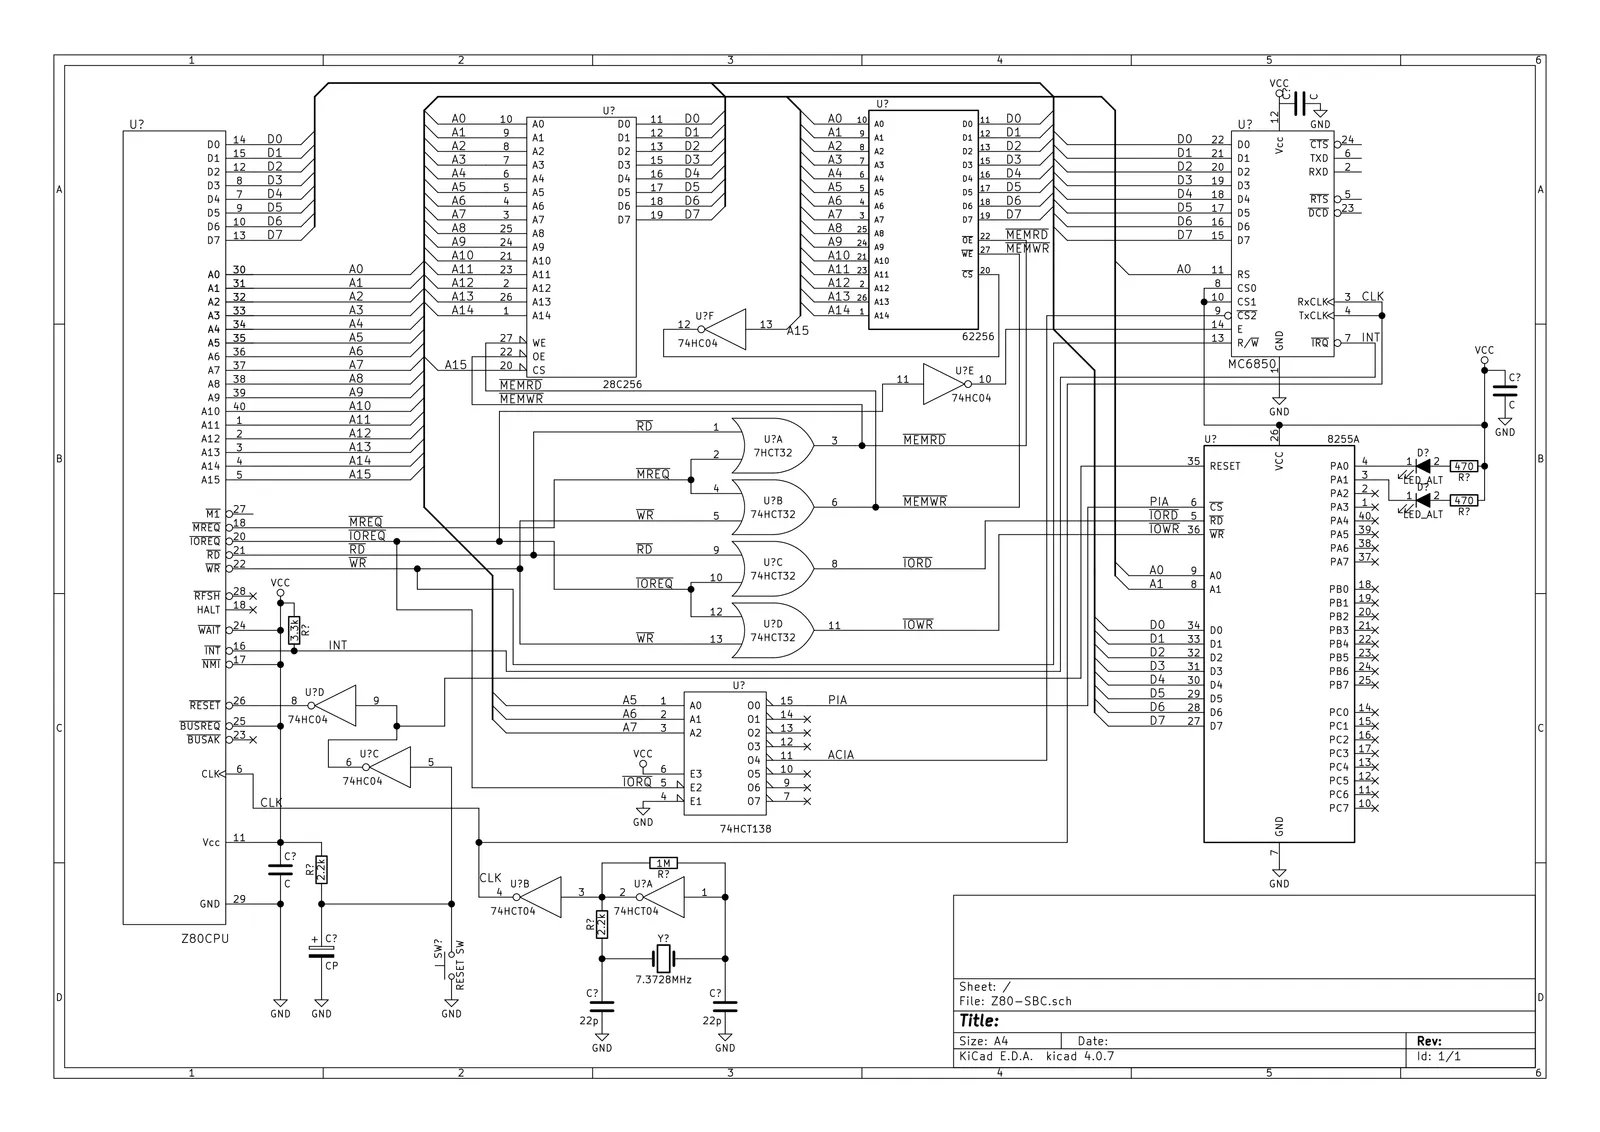This screenshot has width=1600, height=1132.
Task: Click the 'Id: 1/1' sheet number text
Action: (x=1438, y=1056)
